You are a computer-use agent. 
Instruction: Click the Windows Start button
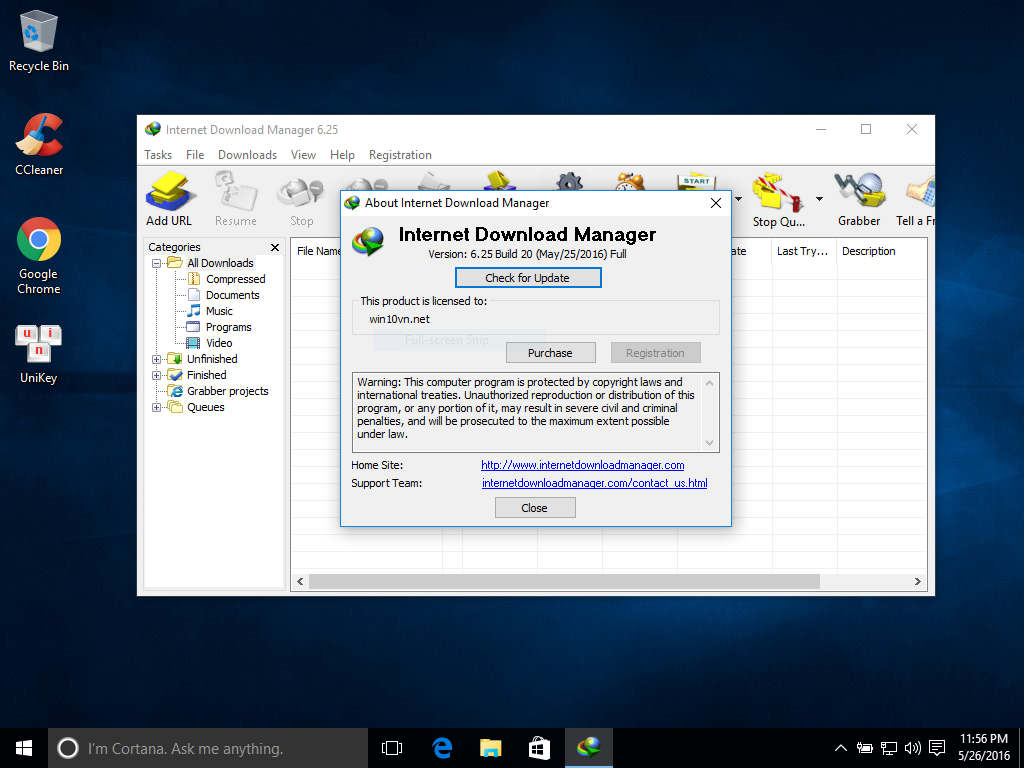click(x=24, y=748)
